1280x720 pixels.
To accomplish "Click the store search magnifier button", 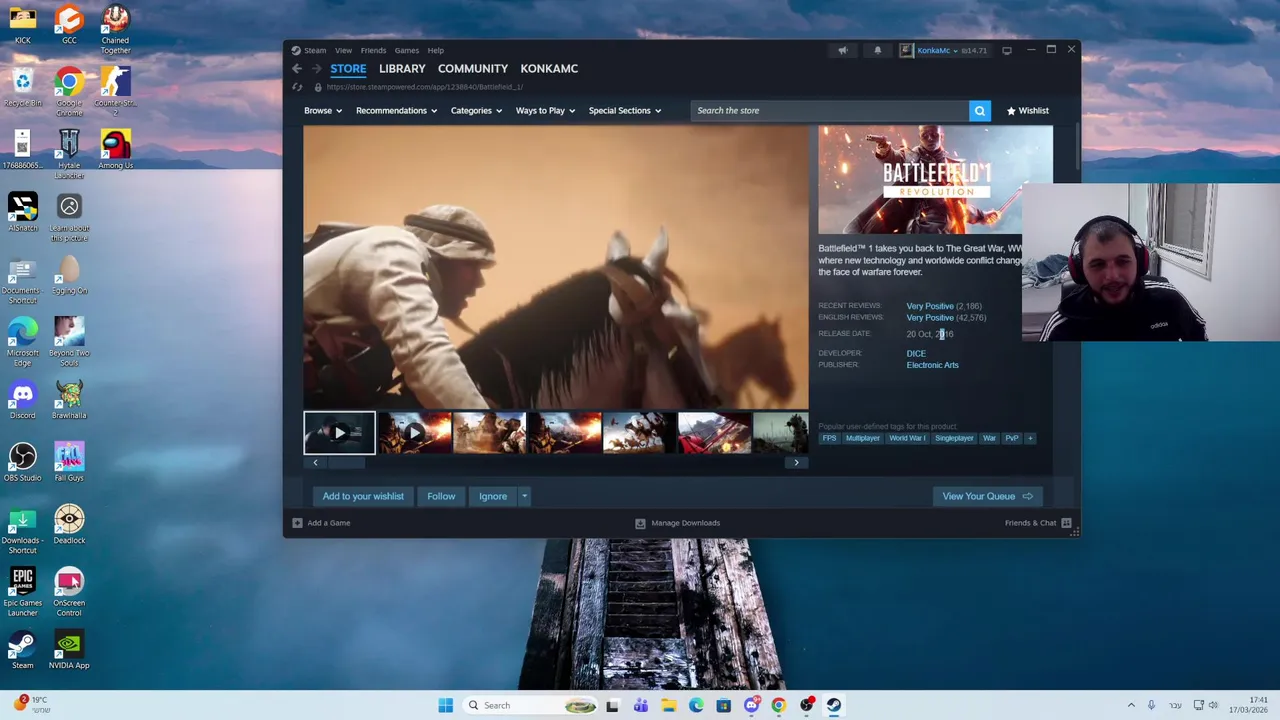I will (980, 111).
